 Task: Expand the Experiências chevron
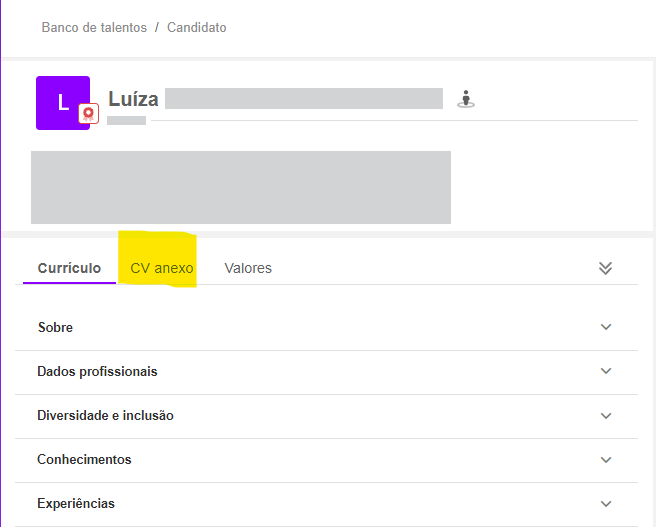click(x=605, y=503)
